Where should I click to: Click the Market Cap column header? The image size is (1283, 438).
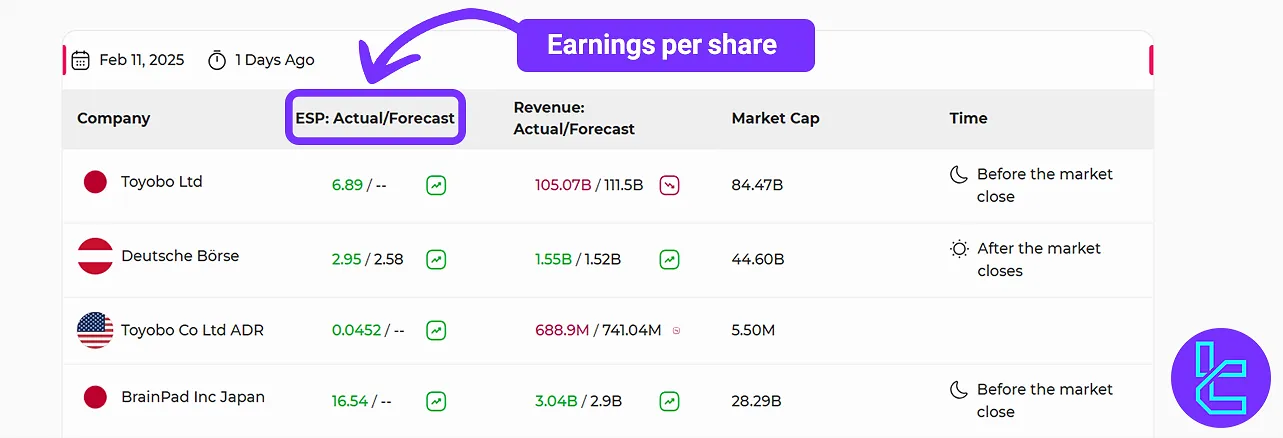click(775, 118)
